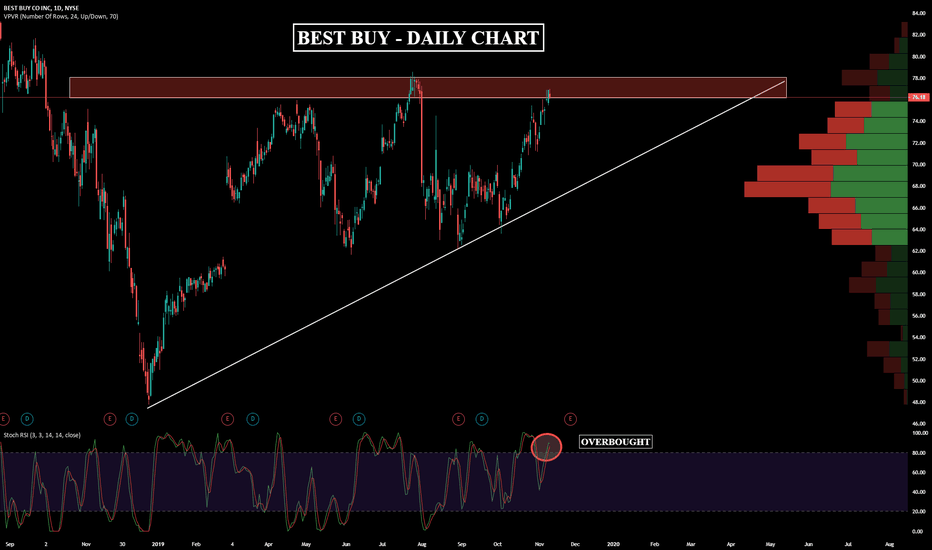Click the 40.00 Stoch RSI axis label
The height and width of the screenshot is (550, 932).
click(x=918, y=492)
